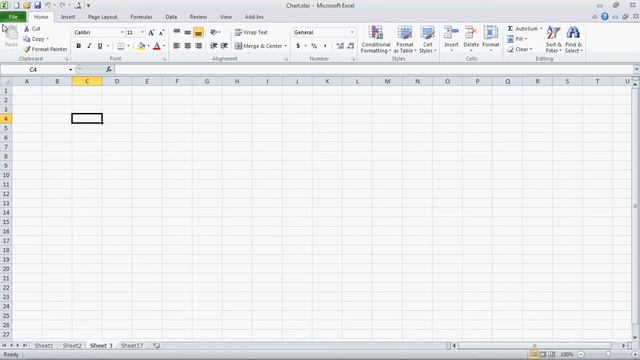
Task: Enable Wrap Text
Action: [251, 32]
